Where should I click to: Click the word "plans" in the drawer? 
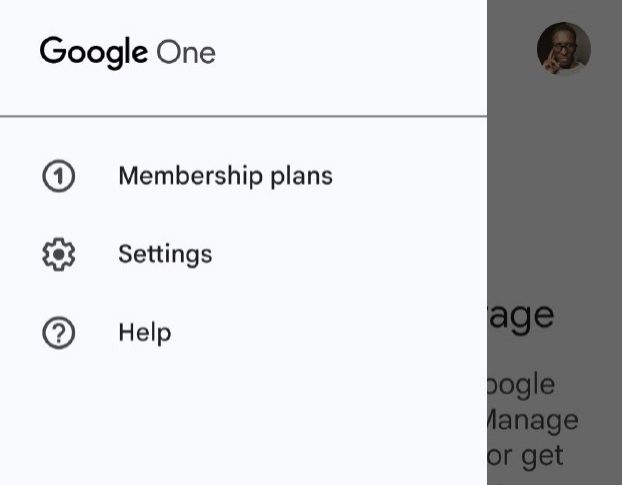point(302,177)
